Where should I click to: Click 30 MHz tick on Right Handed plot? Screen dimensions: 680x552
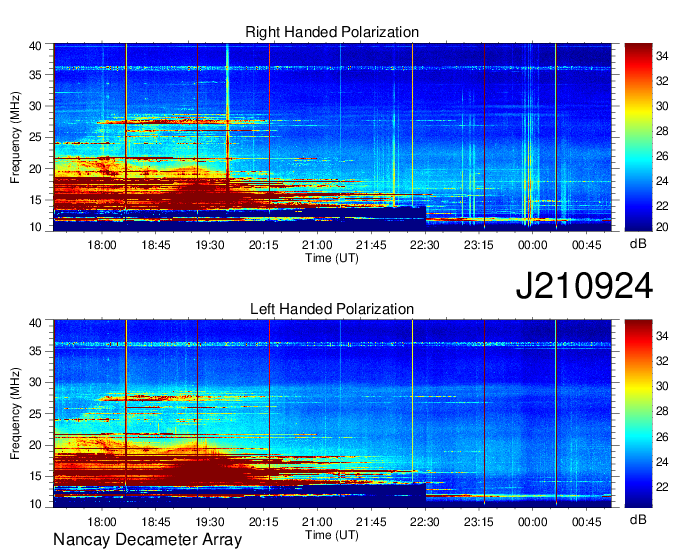[x=35, y=106]
